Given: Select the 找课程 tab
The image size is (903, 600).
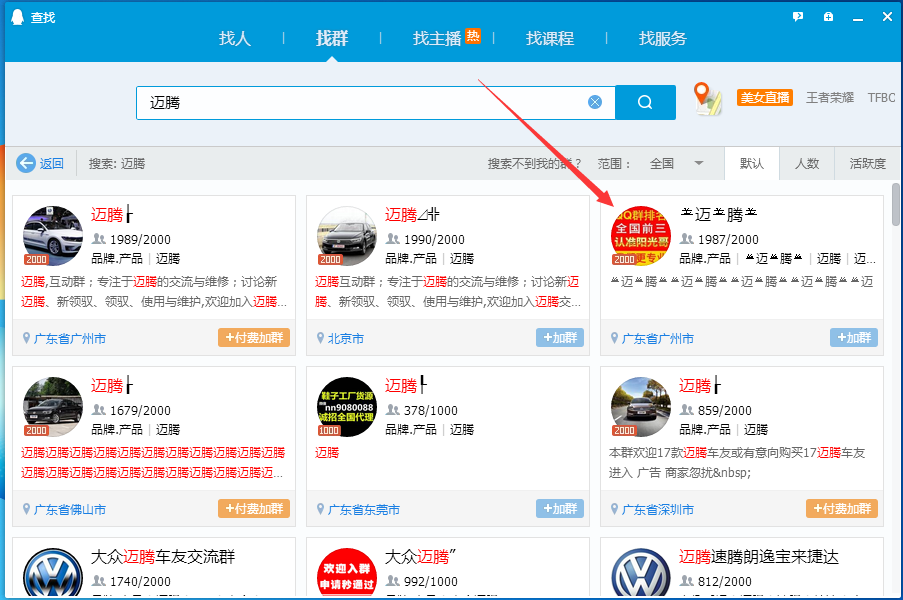Looking at the screenshot, I should (550, 39).
